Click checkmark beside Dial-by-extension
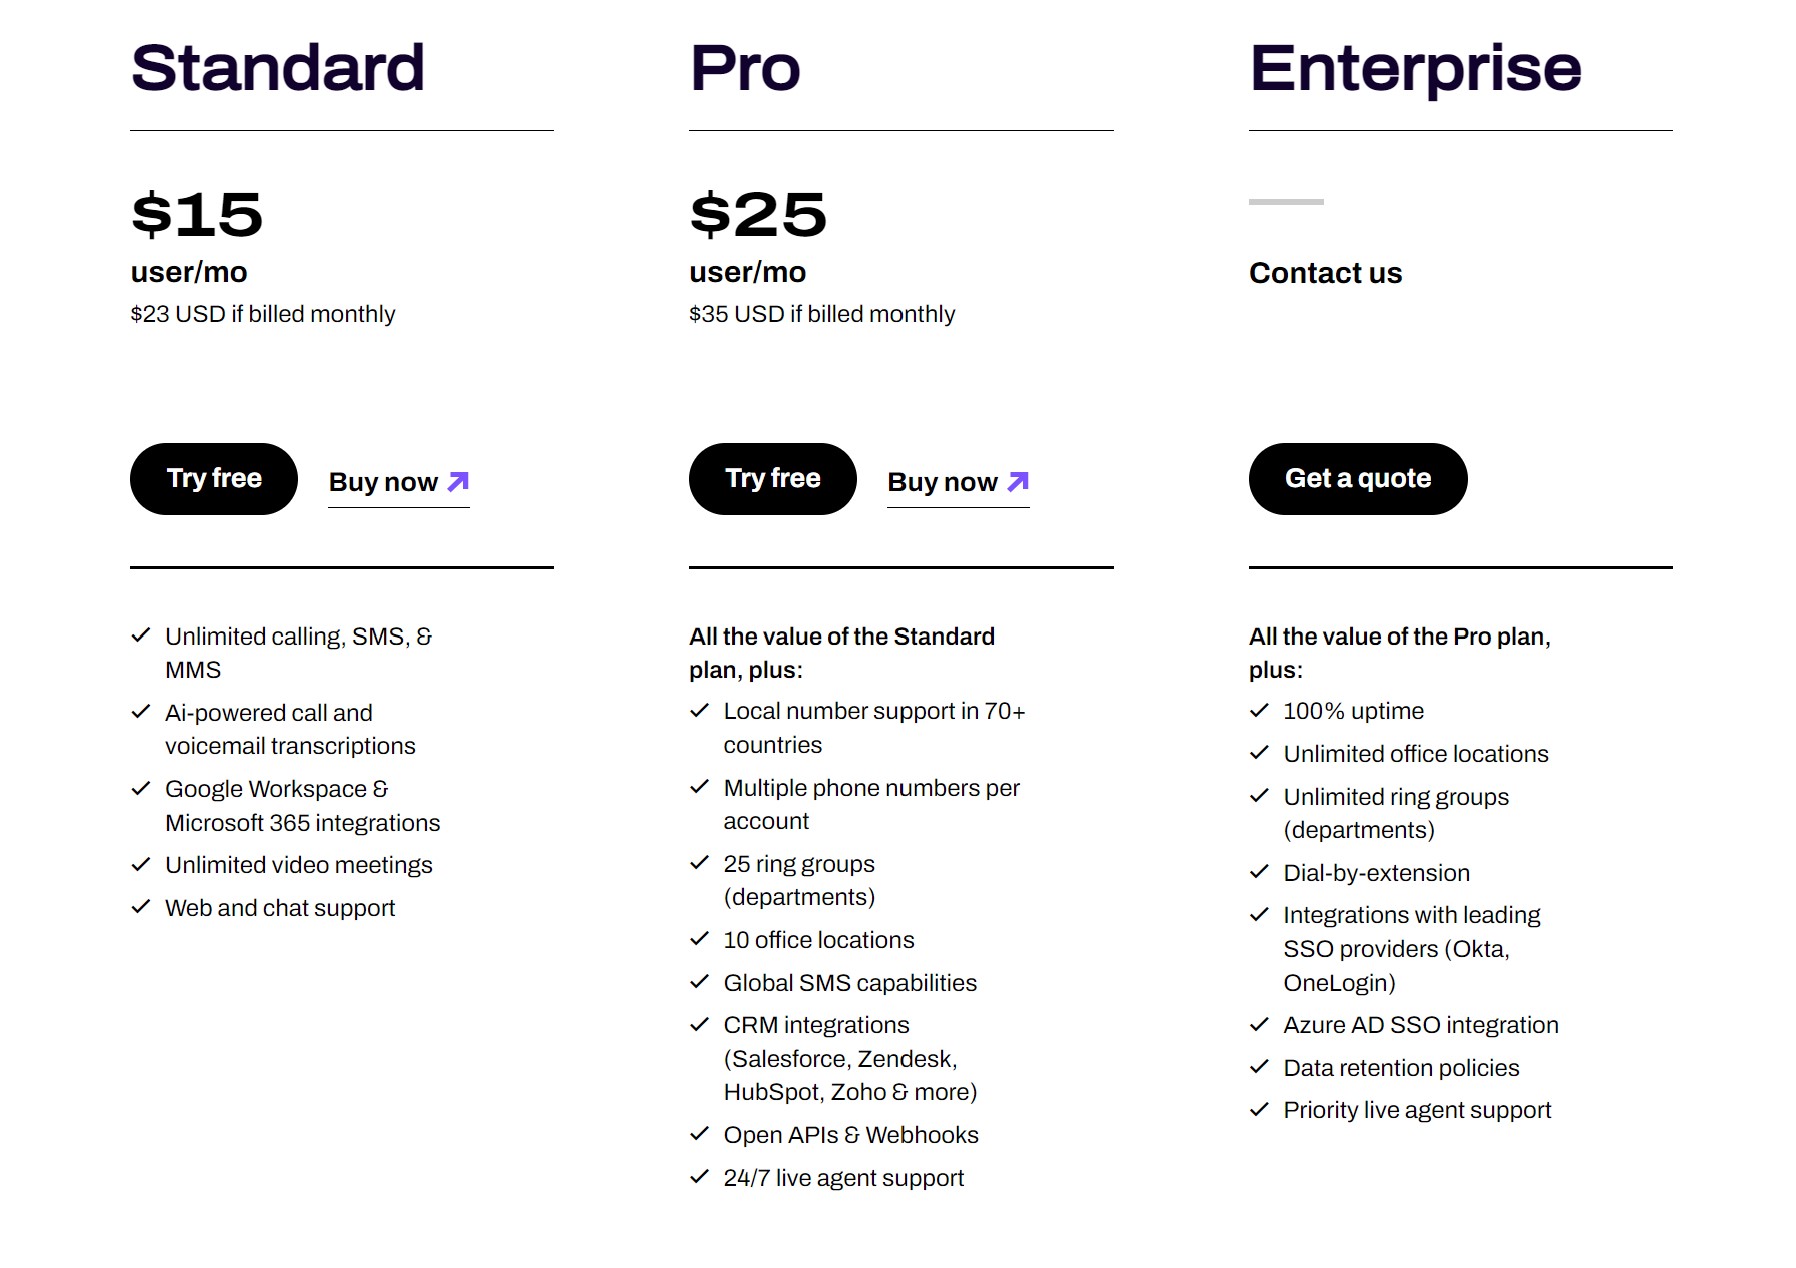The image size is (1796, 1268). (x=1259, y=873)
